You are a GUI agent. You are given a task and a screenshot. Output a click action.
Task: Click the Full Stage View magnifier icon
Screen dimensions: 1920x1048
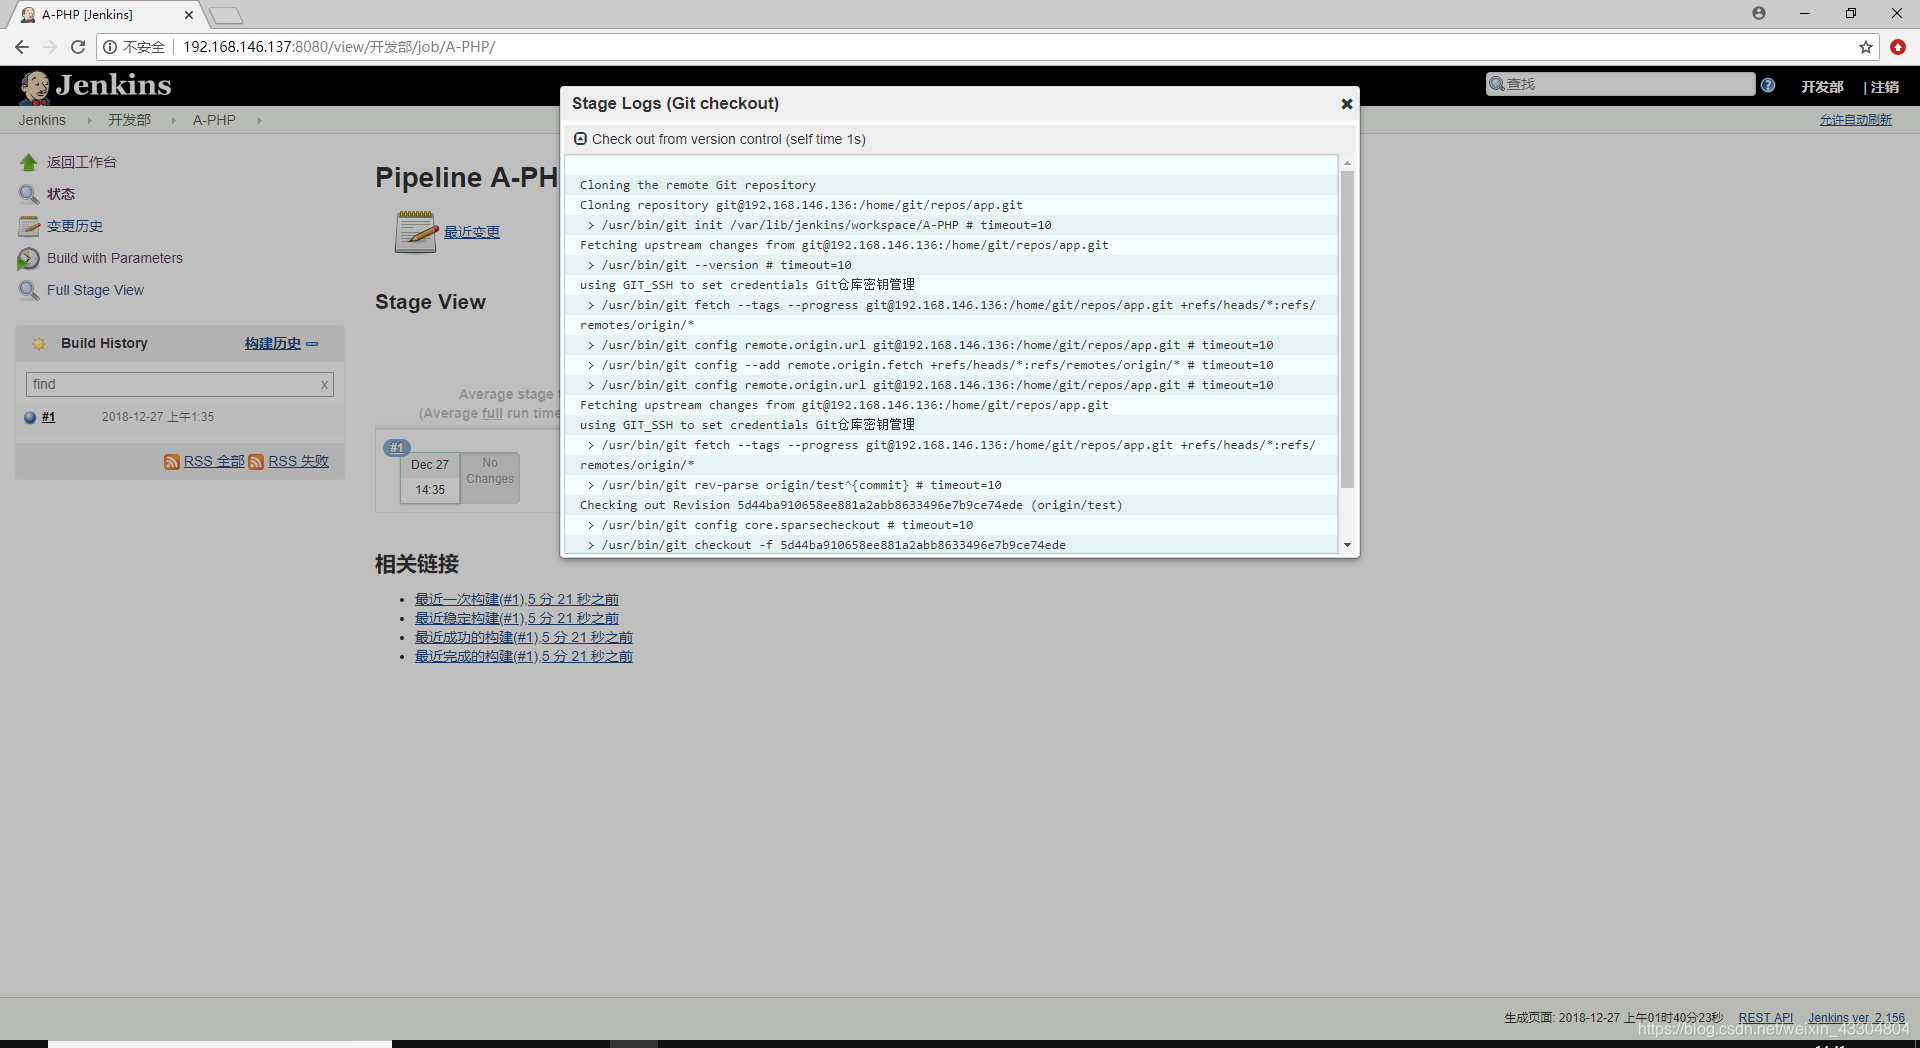tap(28, 290)
